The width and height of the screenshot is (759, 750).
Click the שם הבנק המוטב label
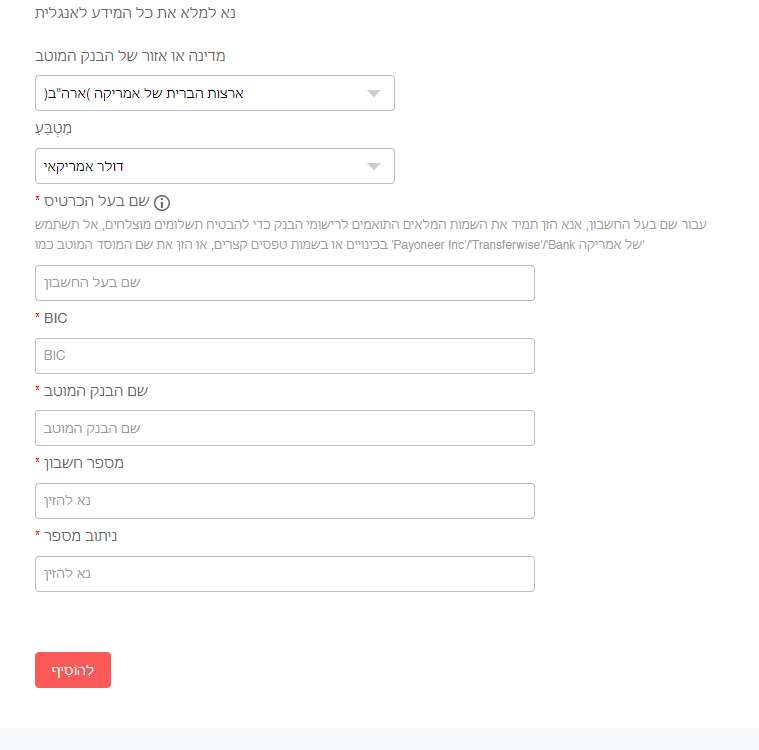[x=96, y=390]
